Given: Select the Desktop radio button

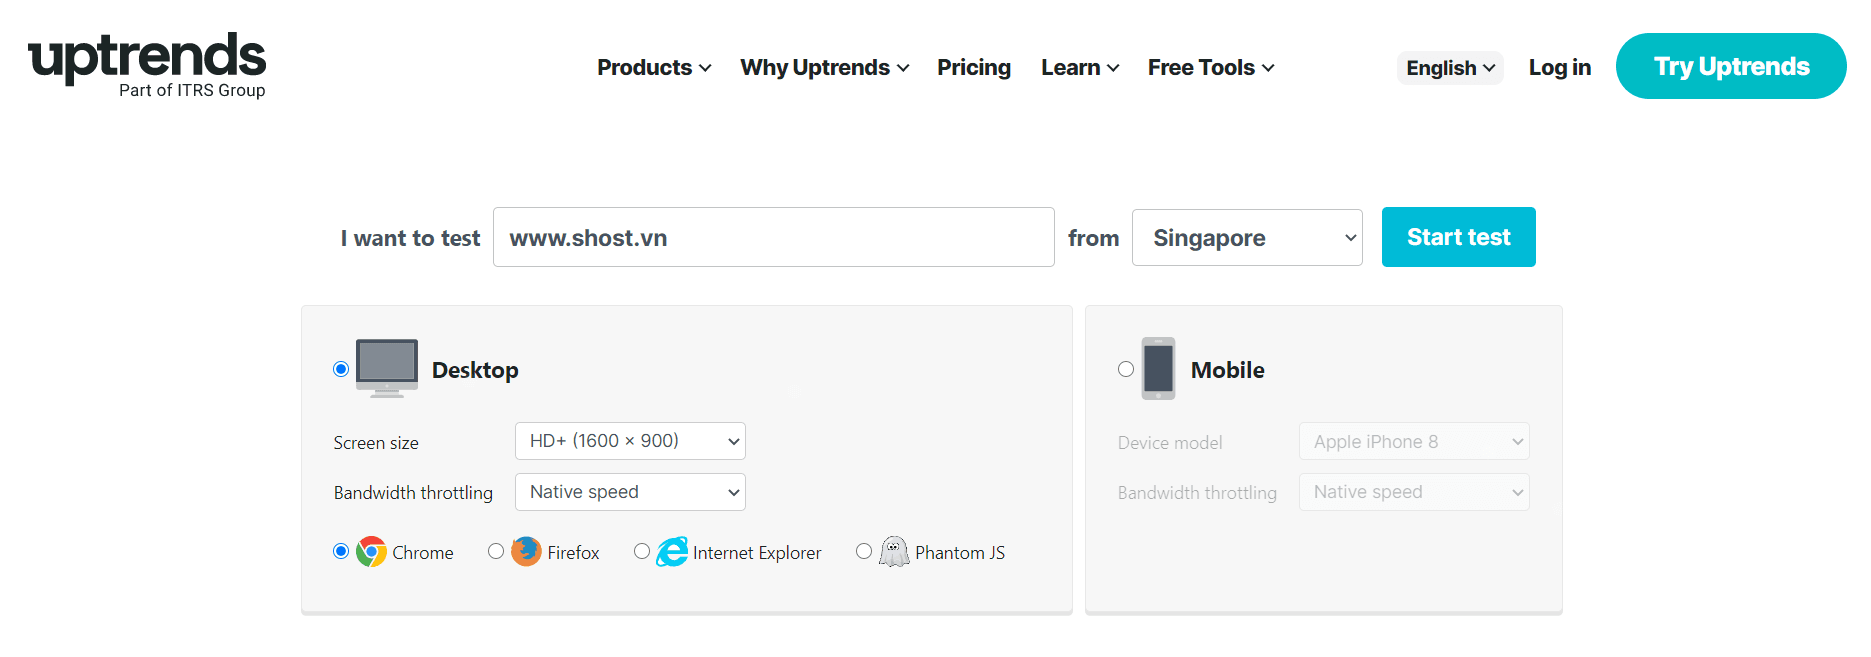Looking at the screenshot, I should click(341, 369).
